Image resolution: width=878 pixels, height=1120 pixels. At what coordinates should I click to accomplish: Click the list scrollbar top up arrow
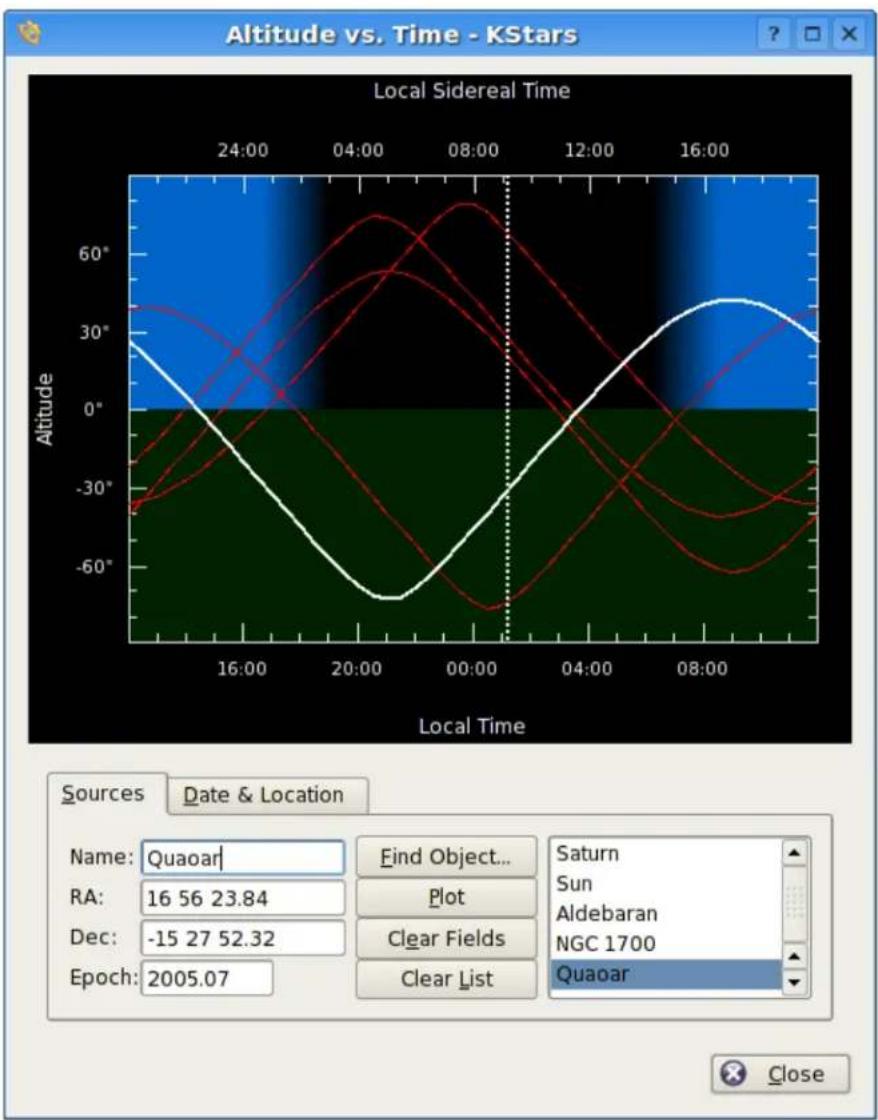point(795,852)
